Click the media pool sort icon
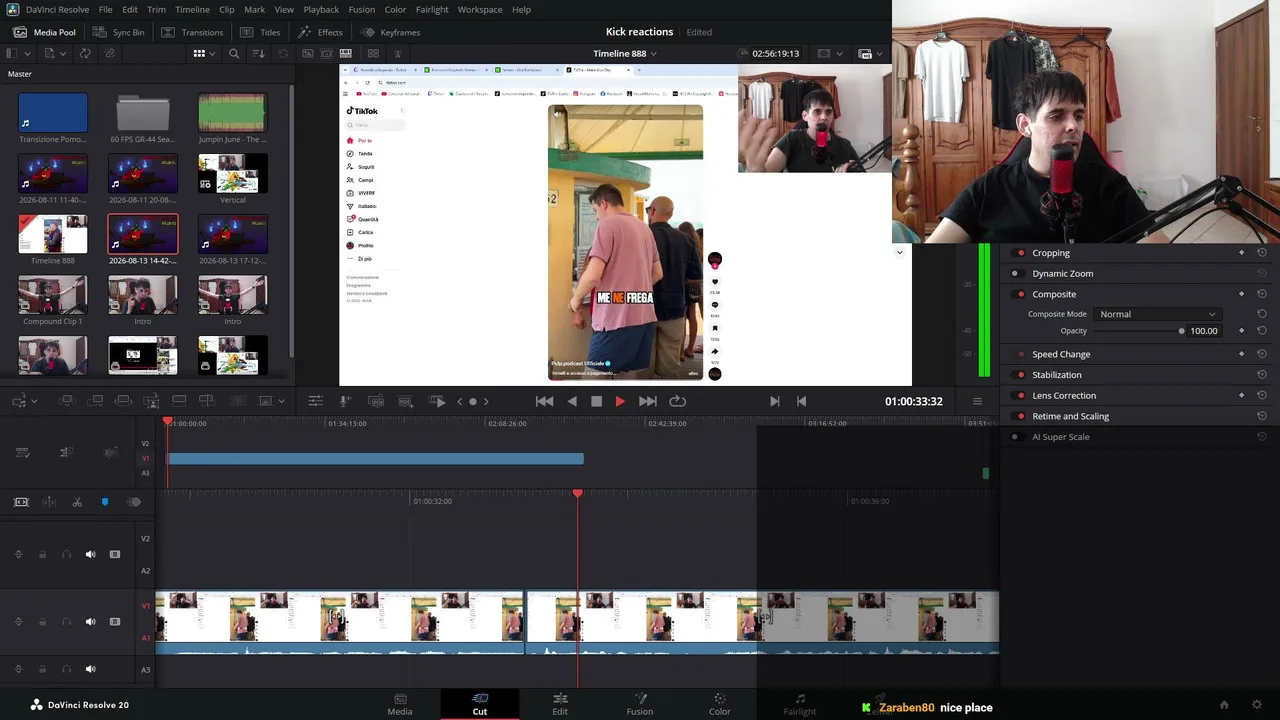Image resolution: width=1280 pixels, height=720 pixels. click(x=257, y=53)
